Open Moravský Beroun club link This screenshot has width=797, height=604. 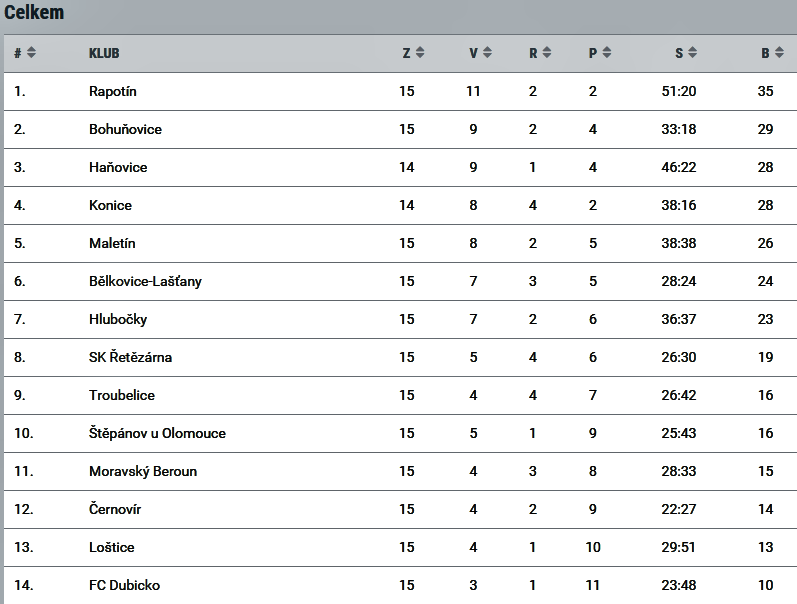coord(143,471)
